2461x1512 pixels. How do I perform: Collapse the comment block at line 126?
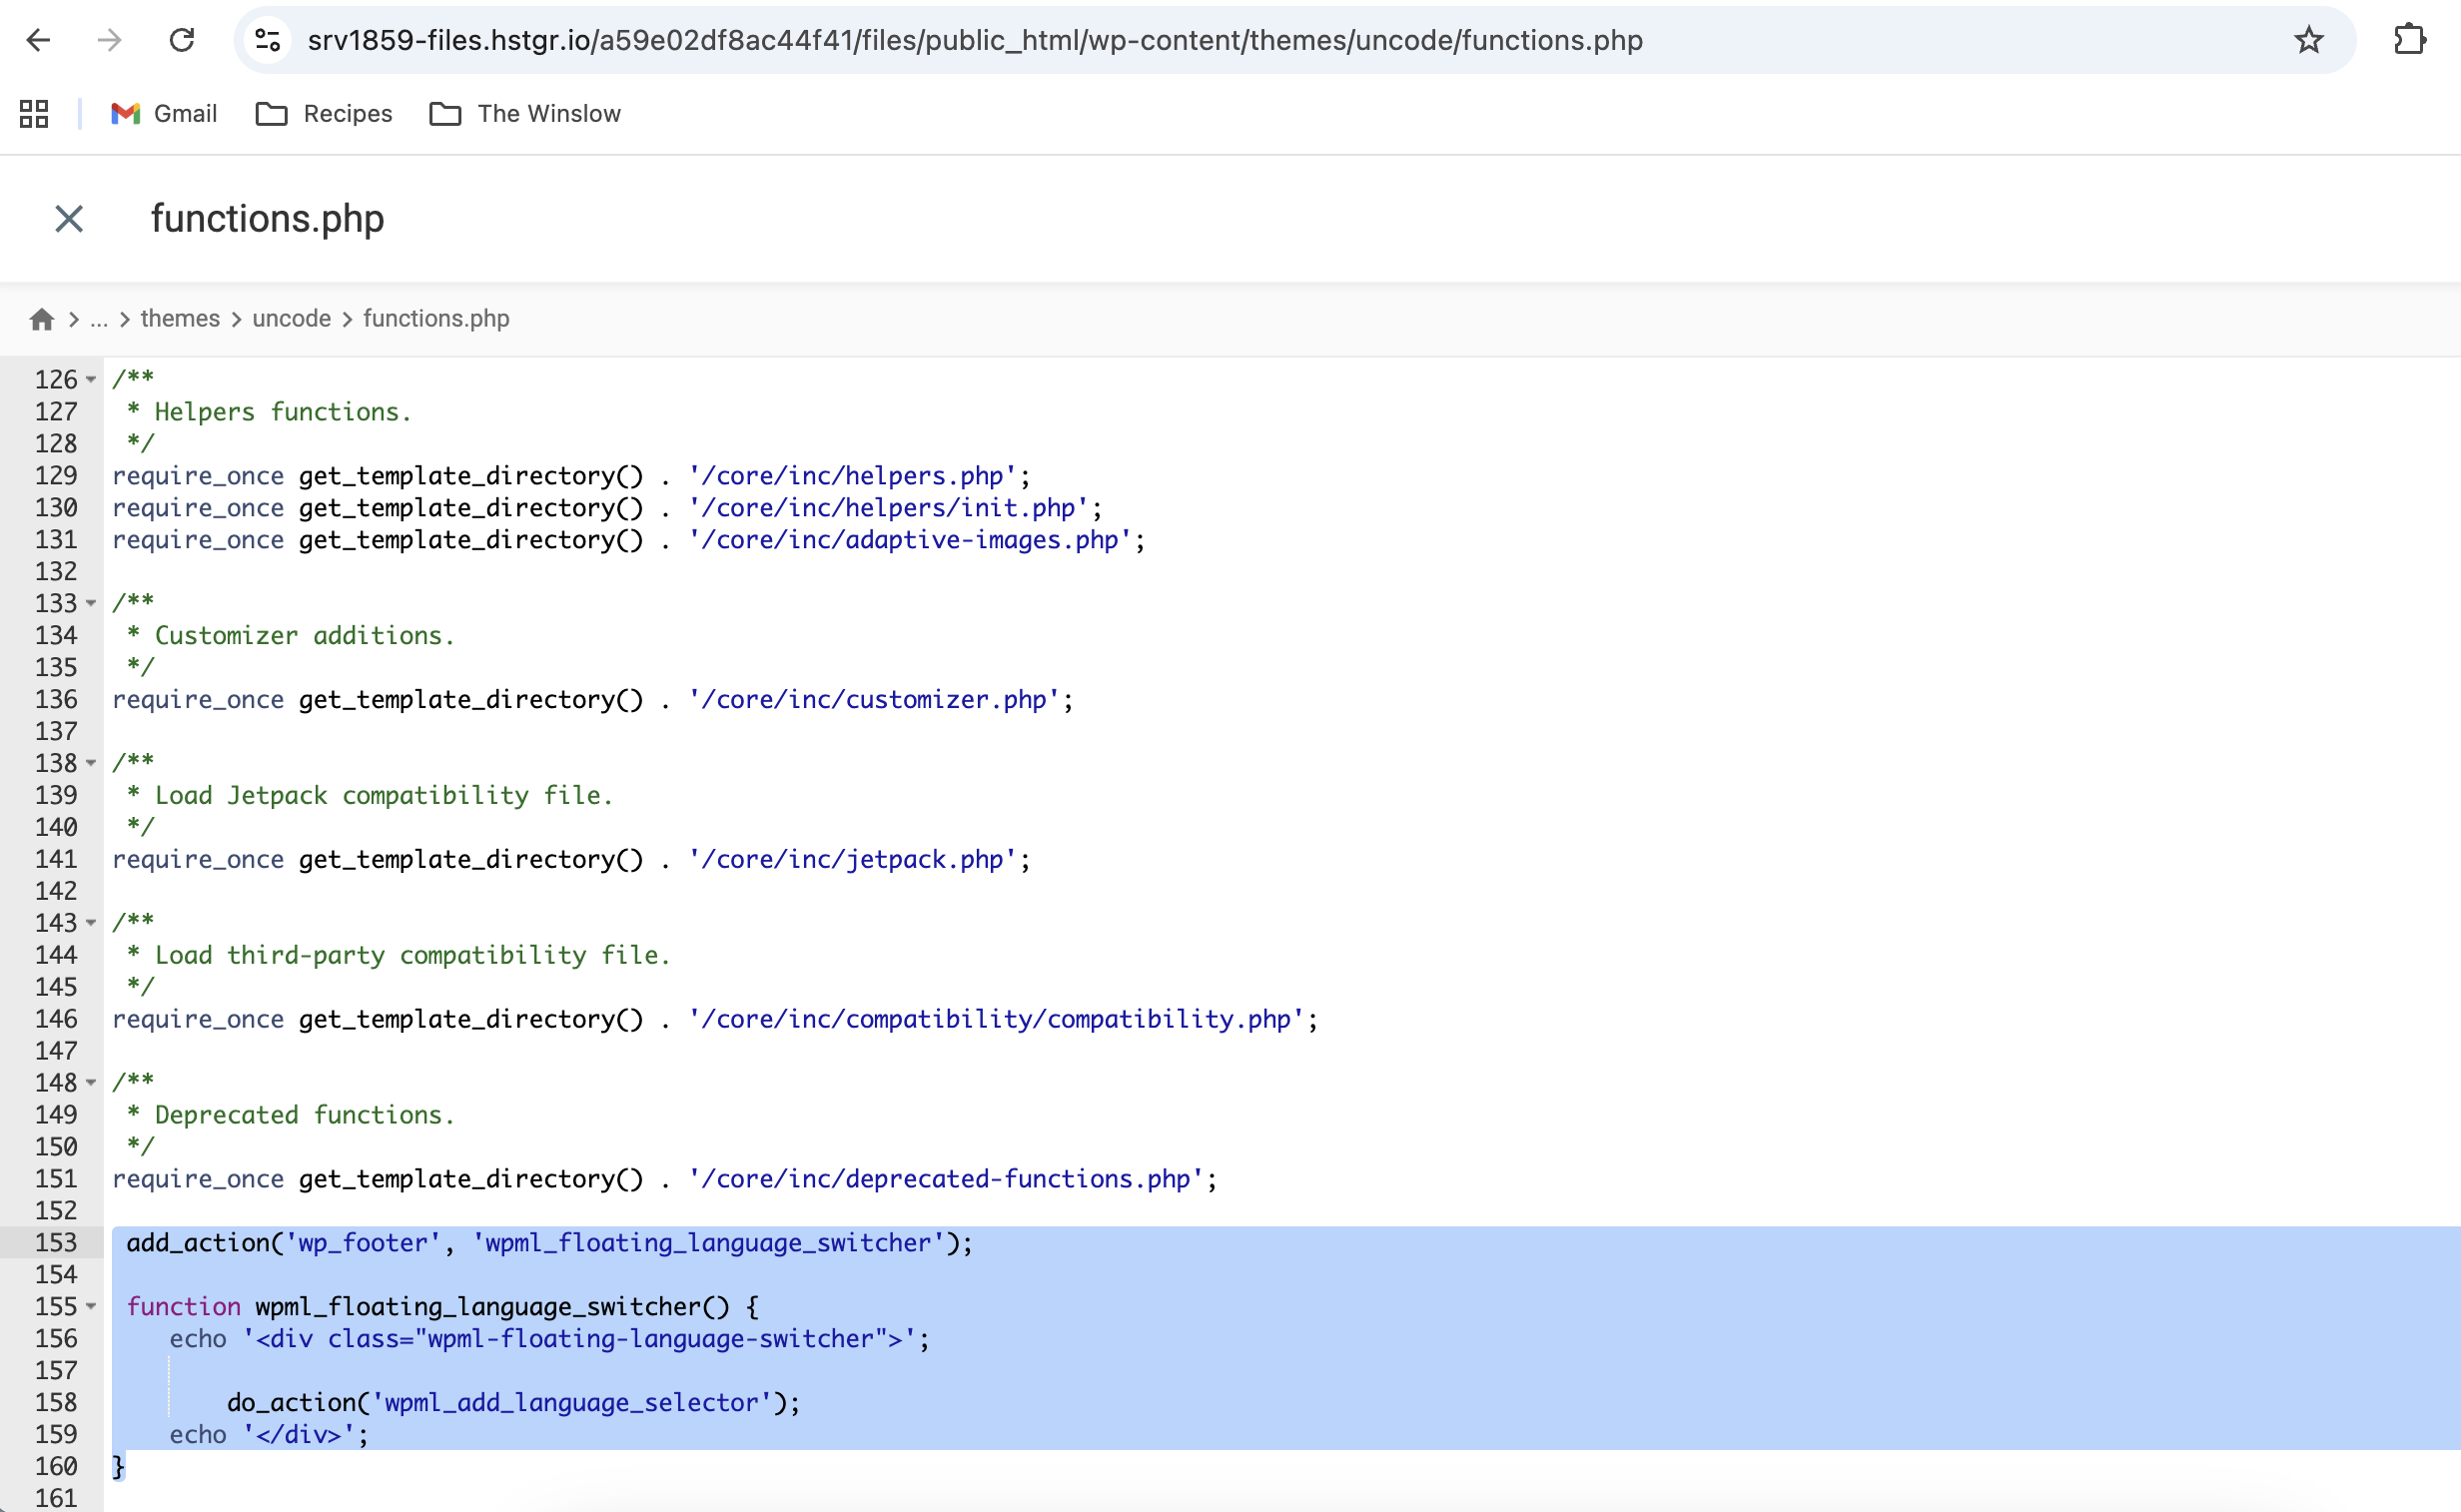[x=91, y=380]
